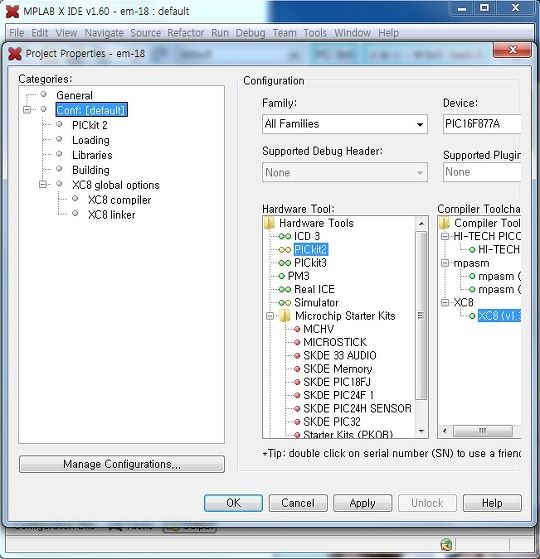Click the Microchip Starter Kits folder icon
Viewport: 540px width, 559px height.
click(285, 316)
